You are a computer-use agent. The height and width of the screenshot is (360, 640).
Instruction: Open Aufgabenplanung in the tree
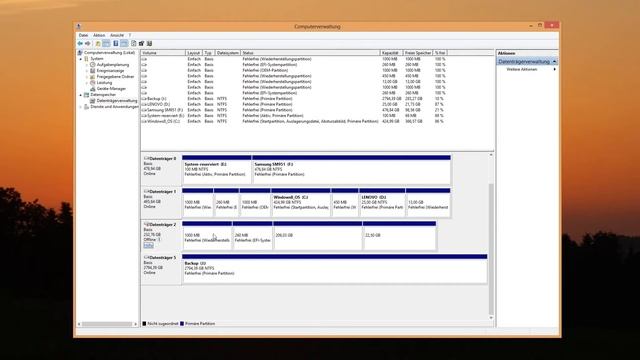[x=113, y=64]
